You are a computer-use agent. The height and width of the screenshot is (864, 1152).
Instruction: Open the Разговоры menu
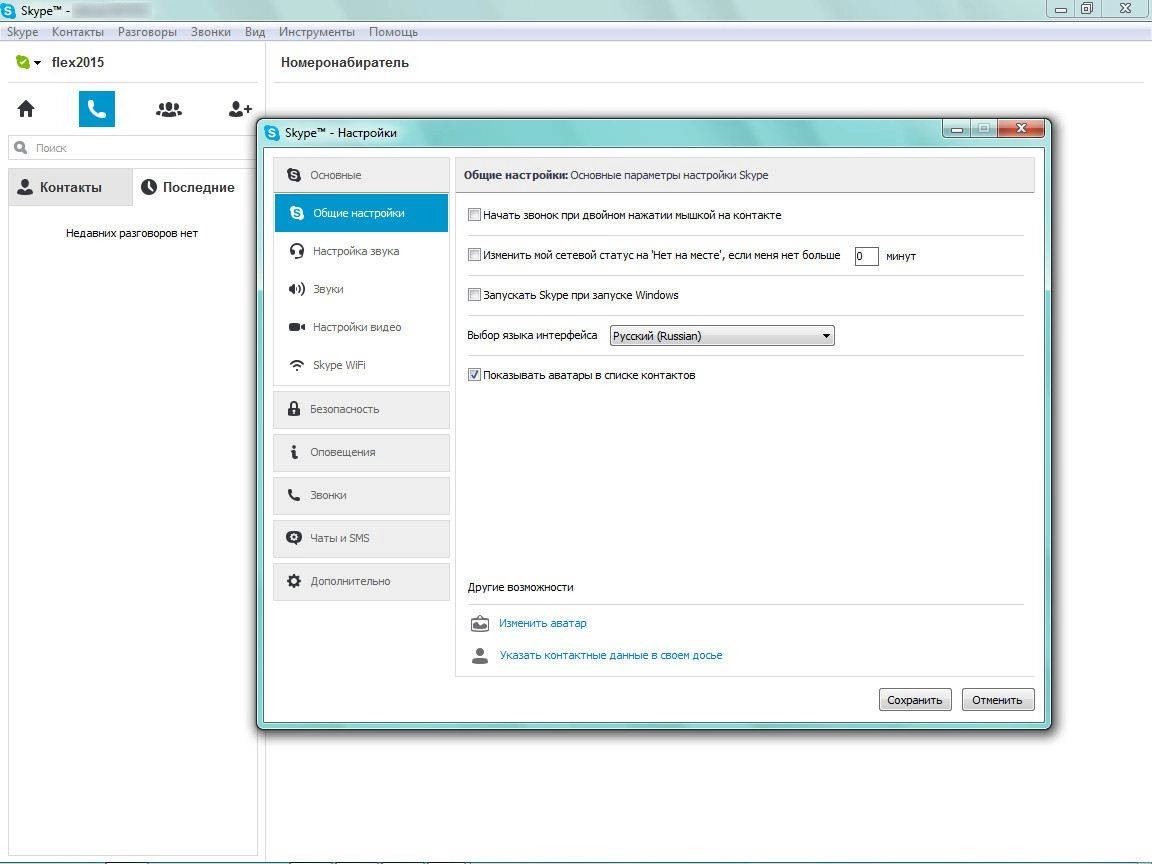(x=147, y=32)
